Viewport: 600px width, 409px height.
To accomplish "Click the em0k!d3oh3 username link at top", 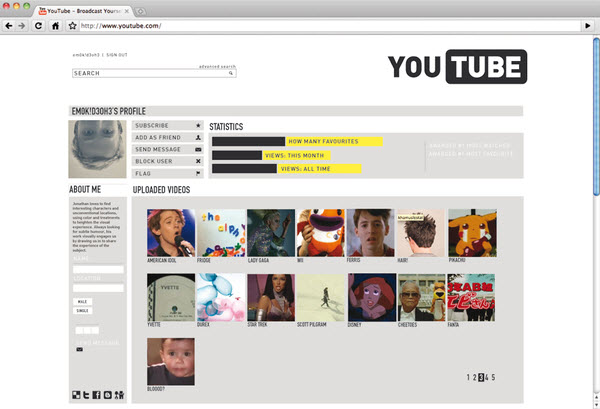I will point(86,55).
